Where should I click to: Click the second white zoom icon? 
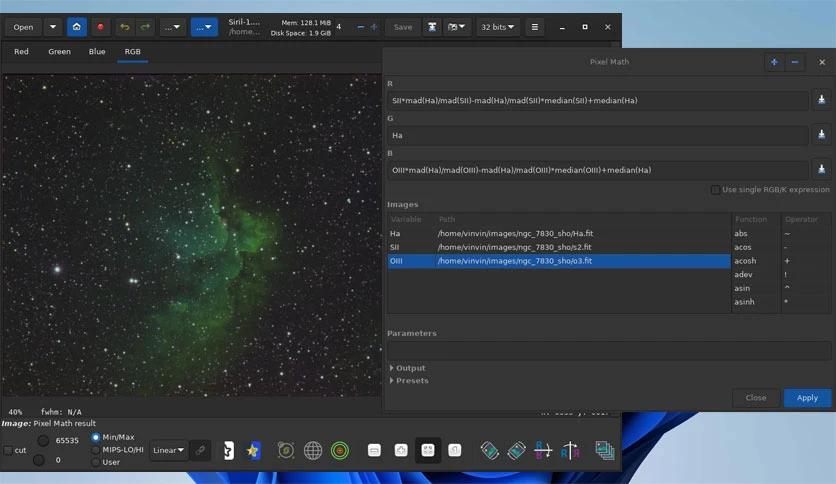[x=401, y=450]
